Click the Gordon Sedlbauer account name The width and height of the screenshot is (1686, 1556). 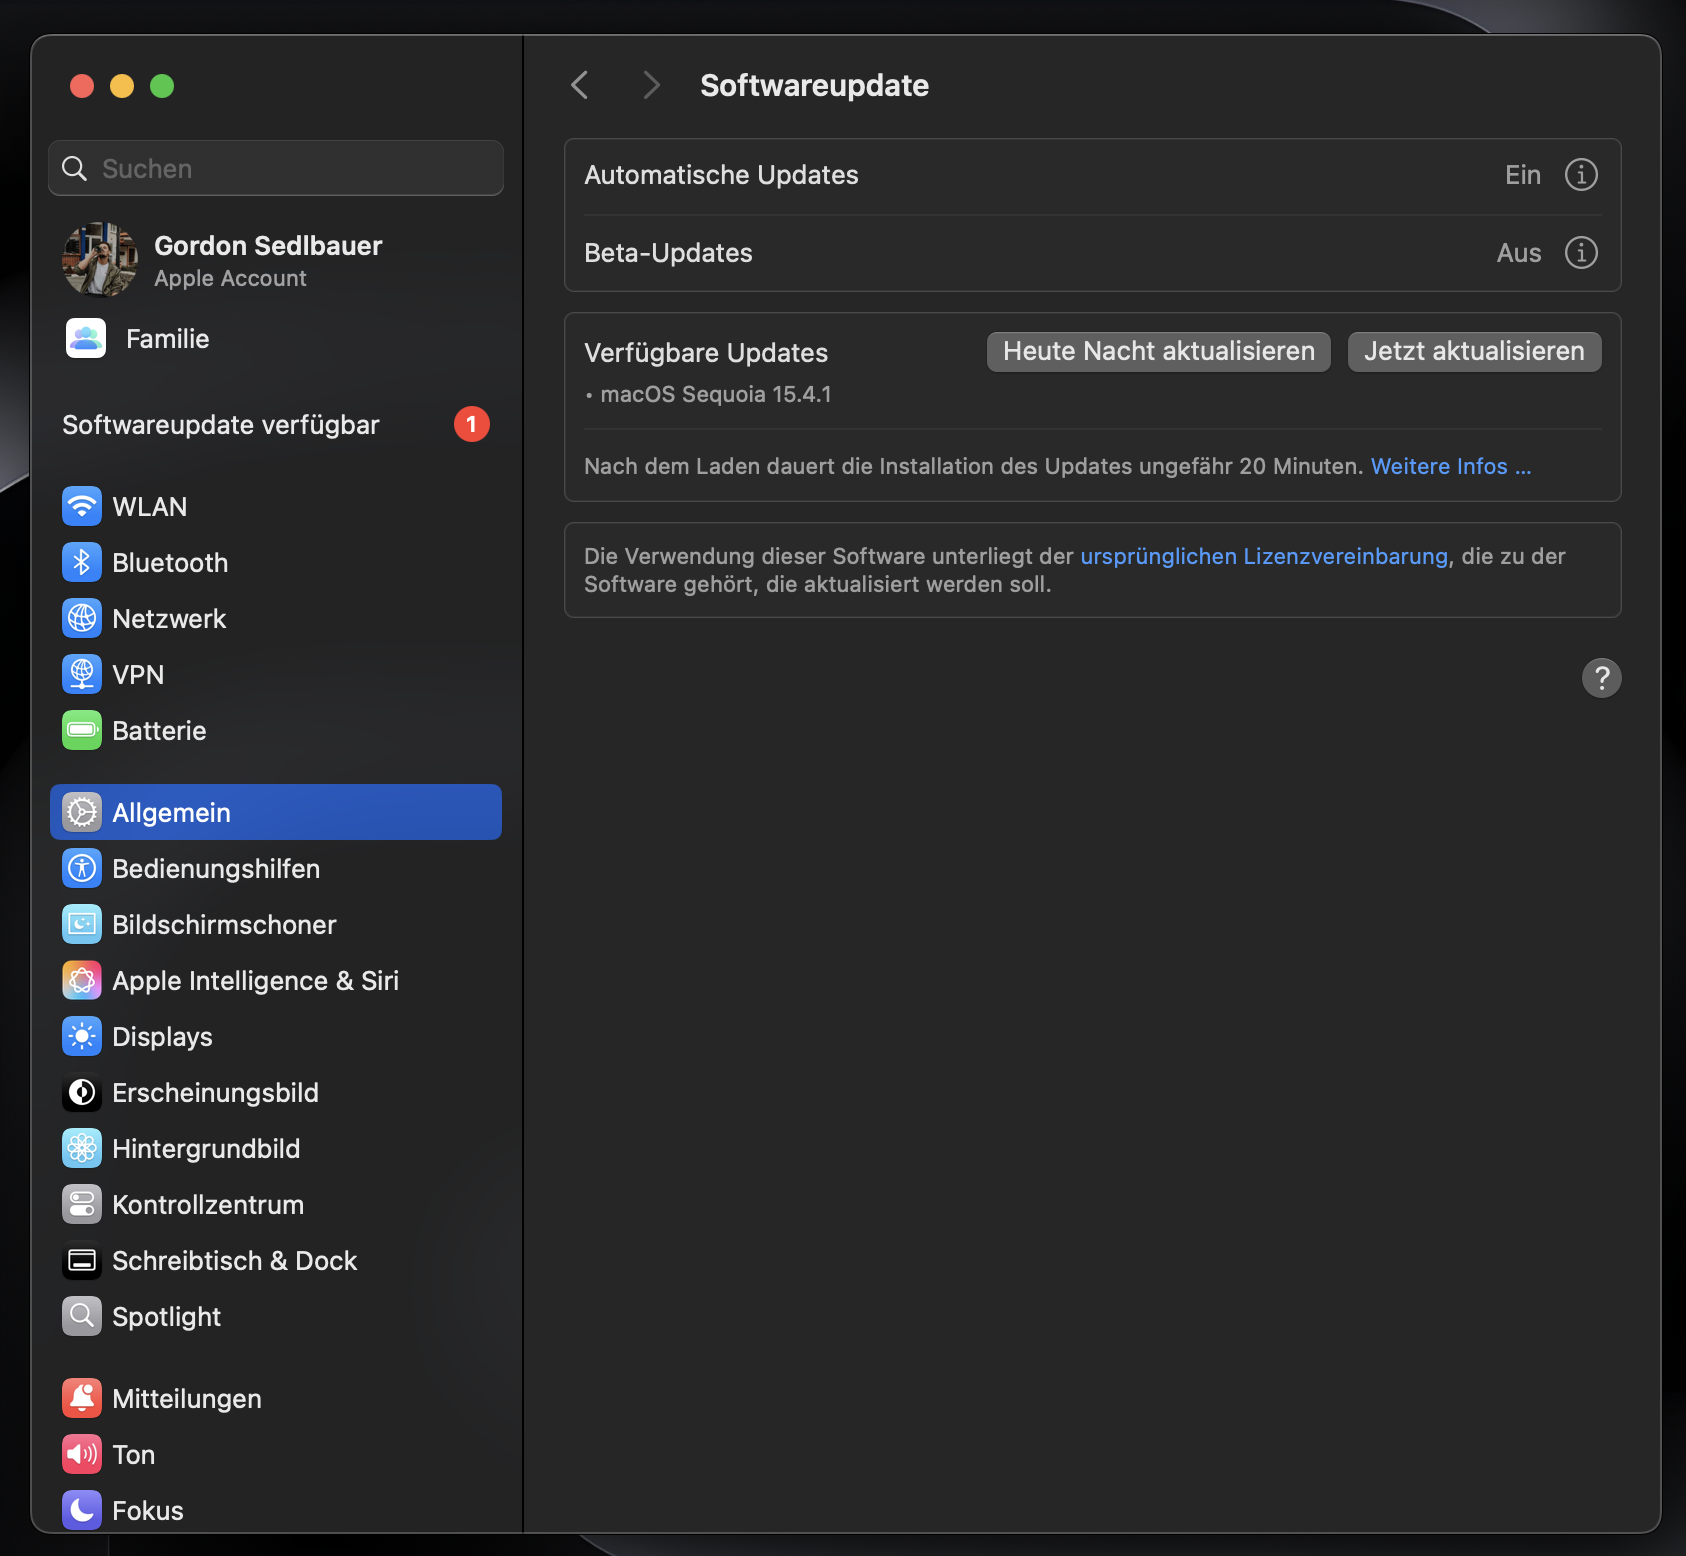click(268, 245)
